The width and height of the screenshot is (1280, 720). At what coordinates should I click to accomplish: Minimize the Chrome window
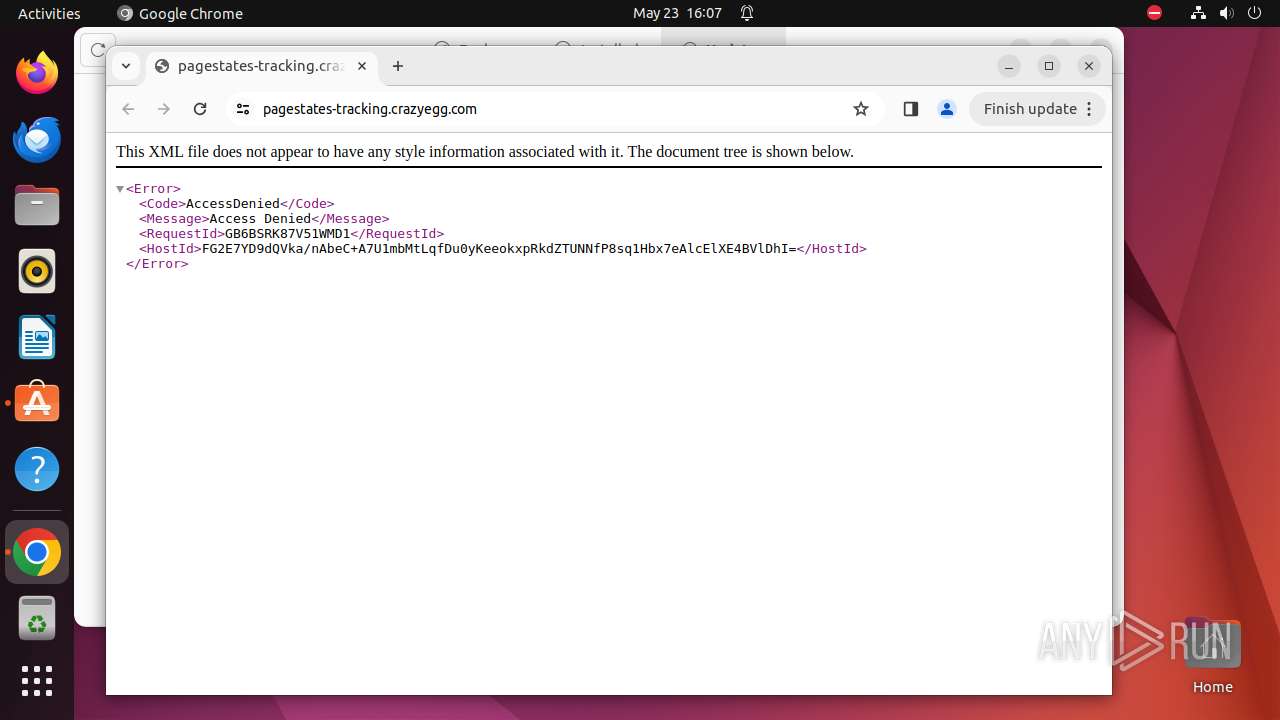[x=1009, y=66]
